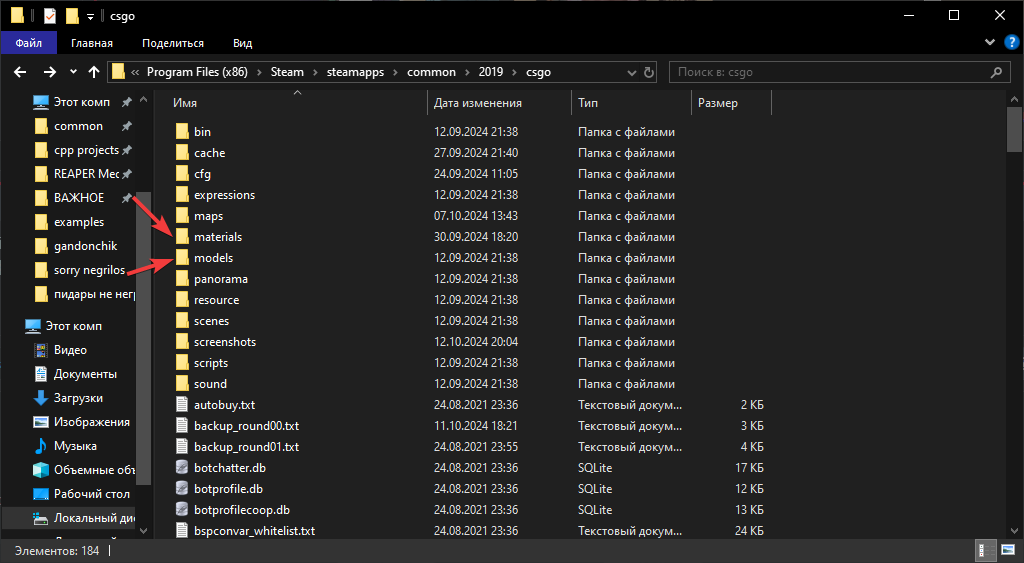The image size is (1024, 563).
Task: Click the maps folder icon
Action: coord(182,216)
